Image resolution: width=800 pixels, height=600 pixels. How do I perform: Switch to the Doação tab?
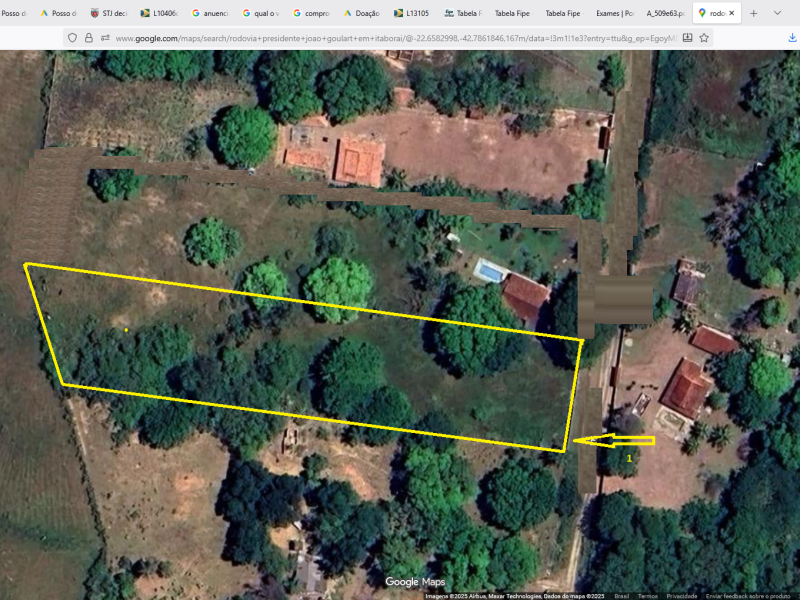coord(361,13)
